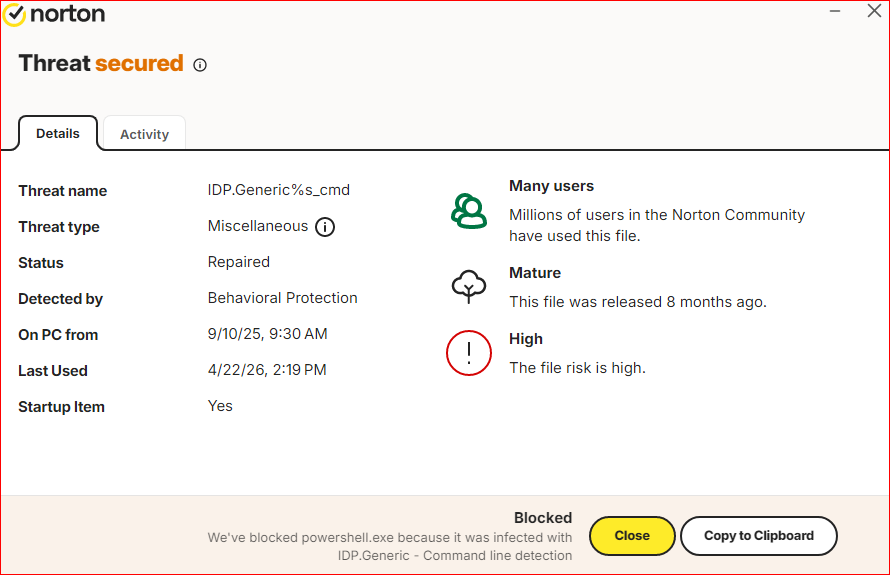Click the Last Used label
Screen dimensions: 890x575
[x=53, y=371]
